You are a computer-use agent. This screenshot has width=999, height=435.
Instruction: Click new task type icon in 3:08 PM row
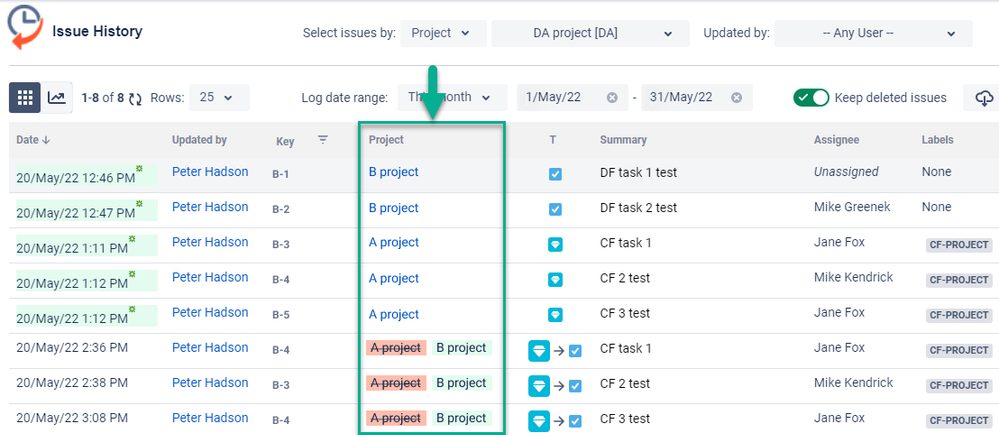[x=575, y=421]
